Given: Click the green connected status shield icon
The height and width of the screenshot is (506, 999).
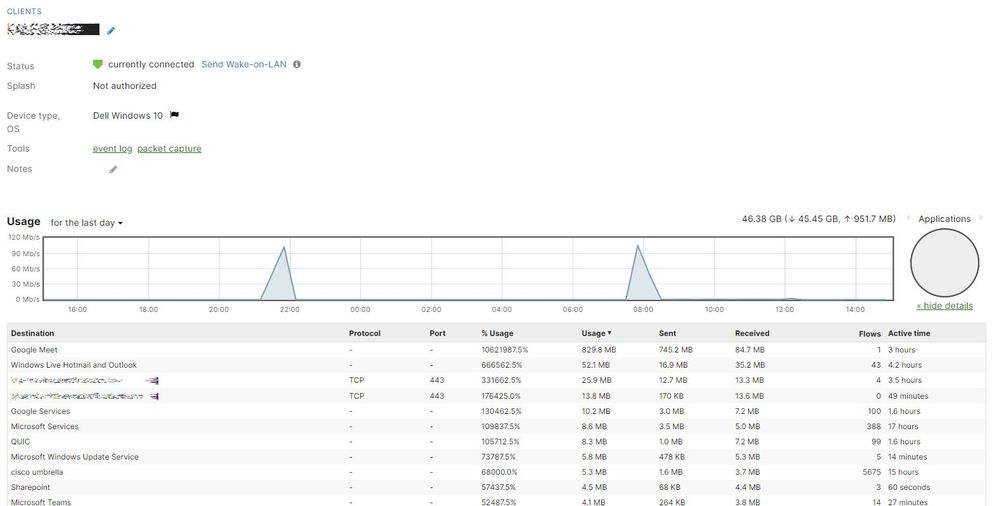Looking at the screenshot, I should (x=98, y=64).
